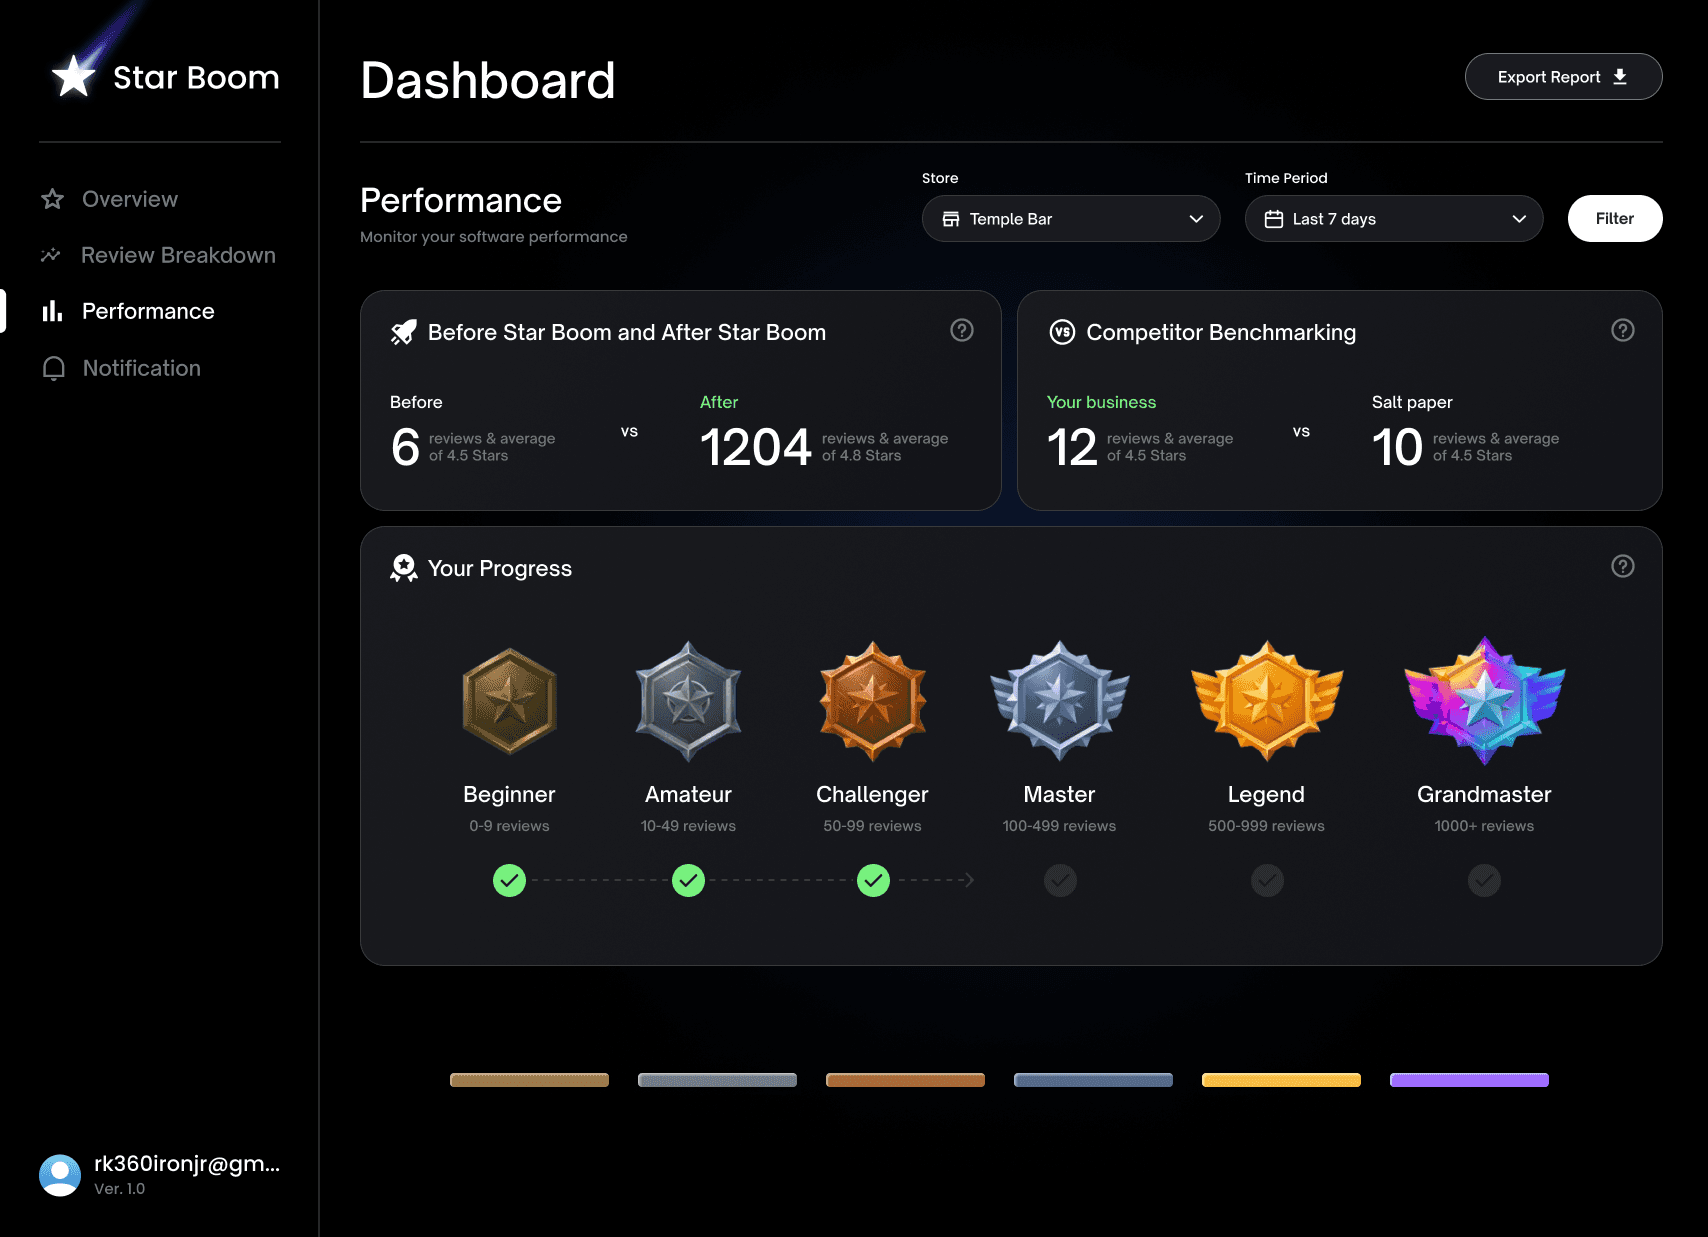This screenshot has width=1708, height=1237.
Task: Click the Grandmaster rainbow badge
Action: tap(1484, 701)
